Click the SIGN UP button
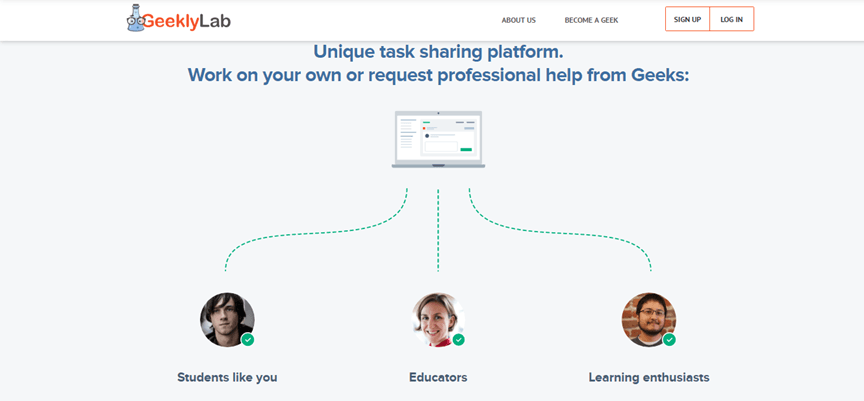 [x=687, y=19]
